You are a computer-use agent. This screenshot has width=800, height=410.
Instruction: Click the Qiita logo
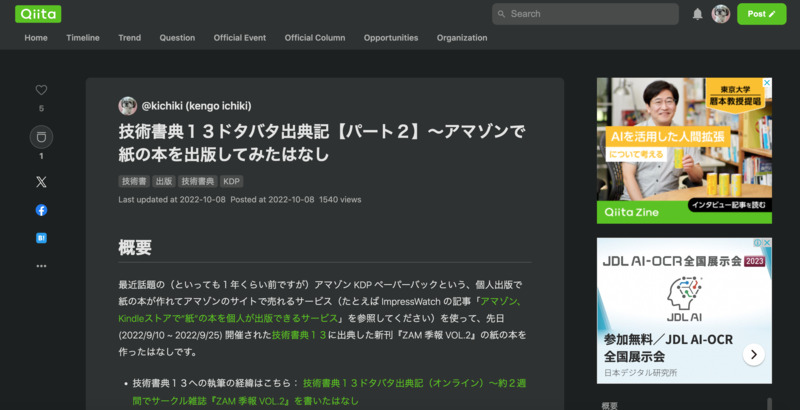(38, 14)
